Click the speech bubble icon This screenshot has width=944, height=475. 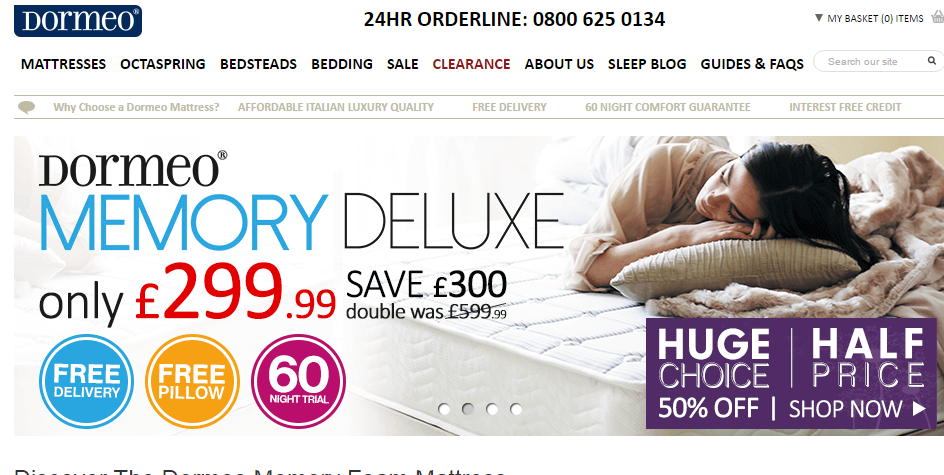26,108
